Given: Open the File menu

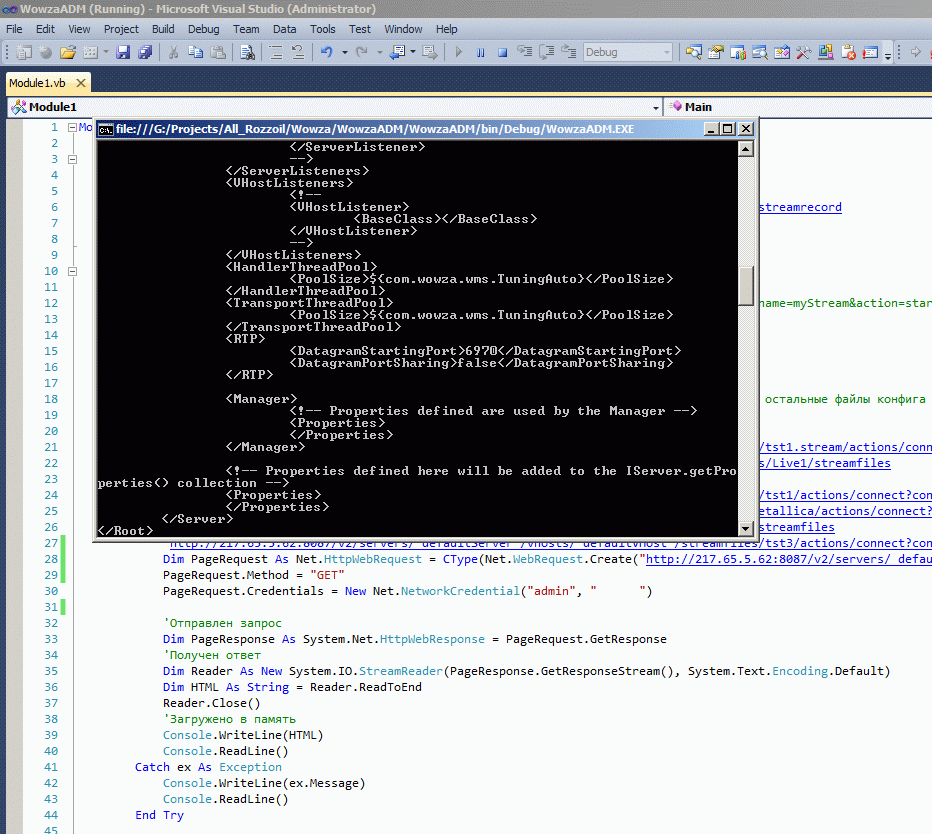Looking at the screenshot, I should (14, 29).
